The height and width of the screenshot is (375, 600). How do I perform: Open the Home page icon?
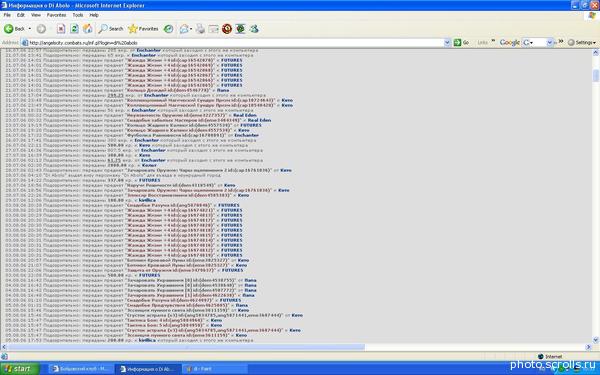pyautogui.click(x=88, y=29)
